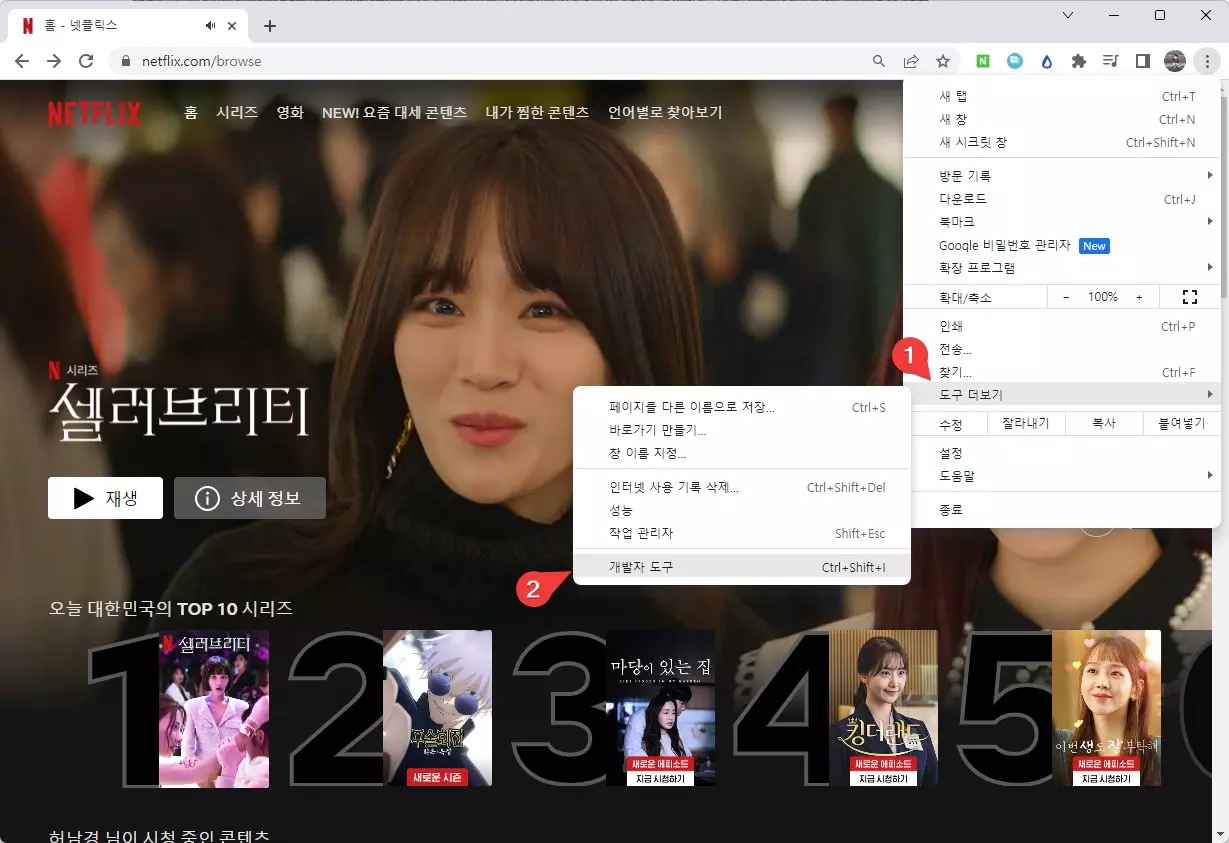Viewport: 1229px width, 843px height.
Task: Select 바로가기 만들기
Action: point(741,430)
